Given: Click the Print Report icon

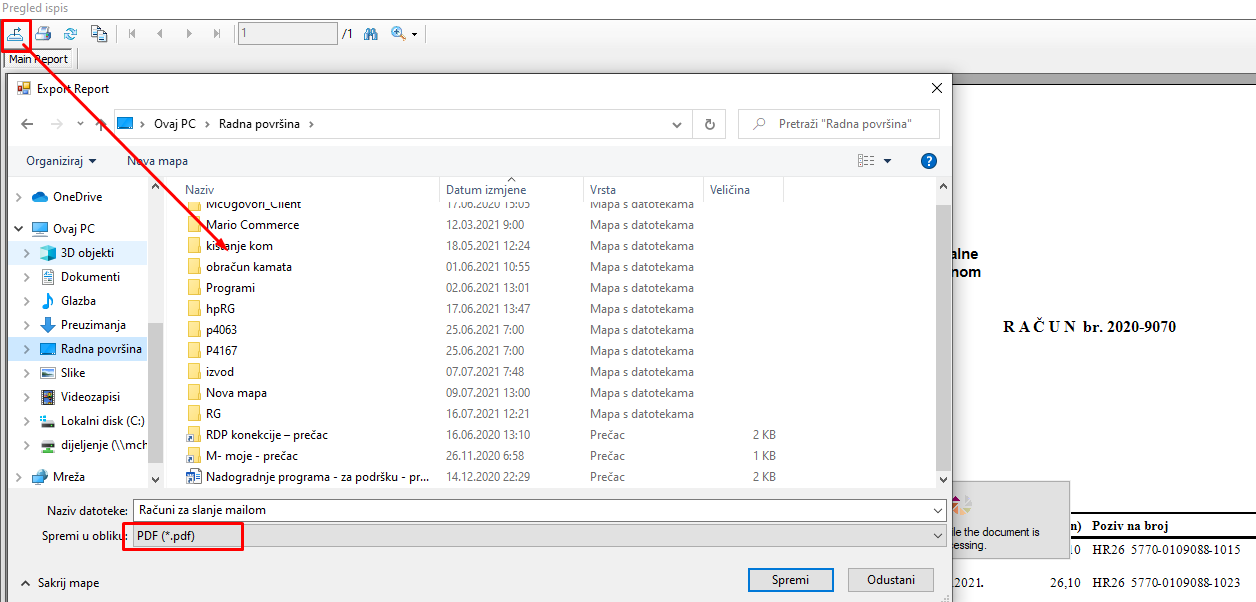Looking at the screenshot, I should pos(43,34).
